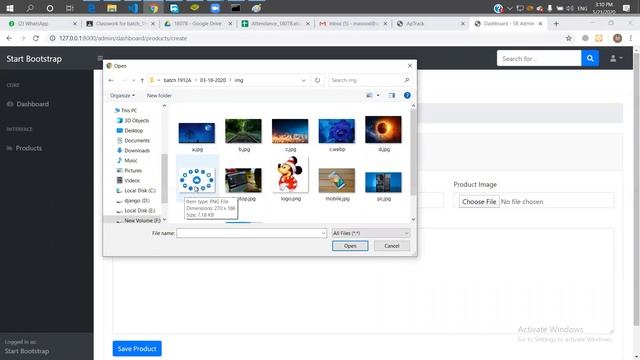Click the Open button in file dialog

coord(350,246)
